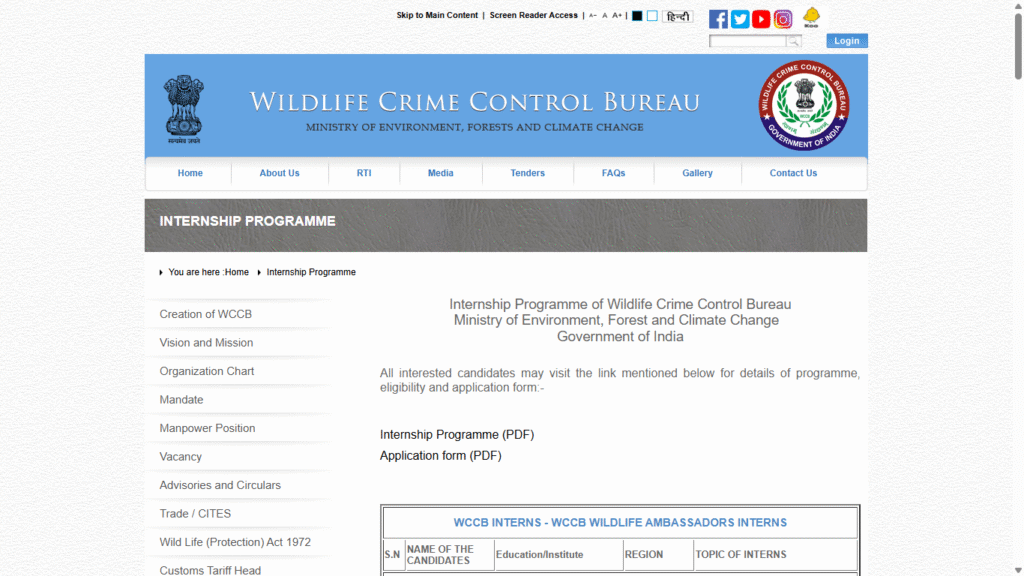Open the Application form (PDF) link
Screen dimensions: 1024x576
pyautogui.click(x=441, y=456)
